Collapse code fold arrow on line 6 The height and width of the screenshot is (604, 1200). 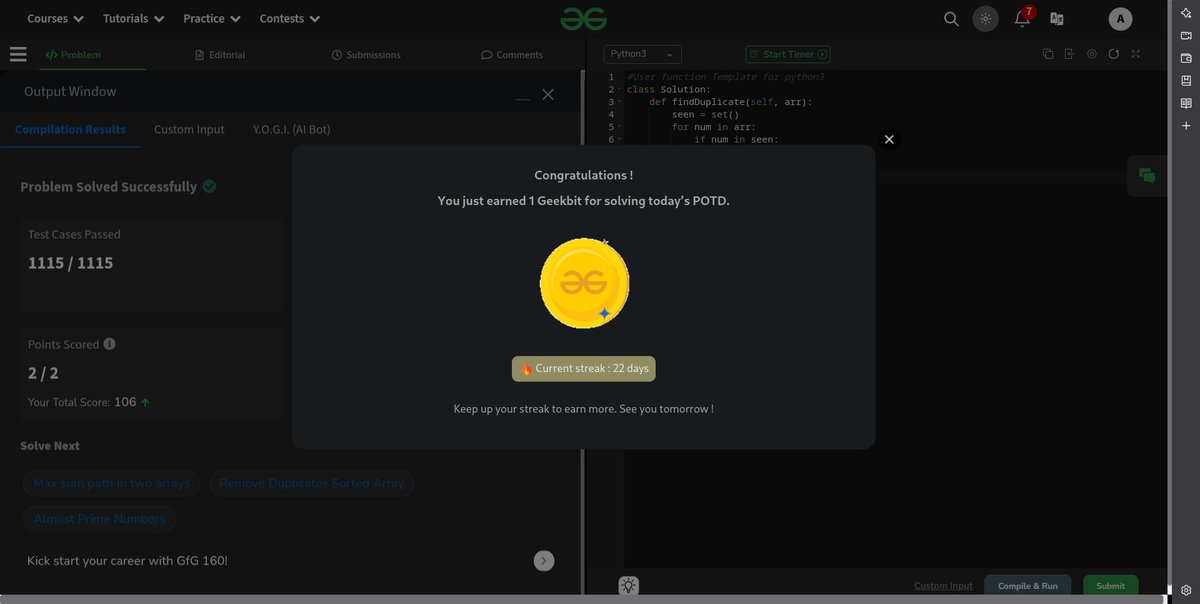click(619, 139)
